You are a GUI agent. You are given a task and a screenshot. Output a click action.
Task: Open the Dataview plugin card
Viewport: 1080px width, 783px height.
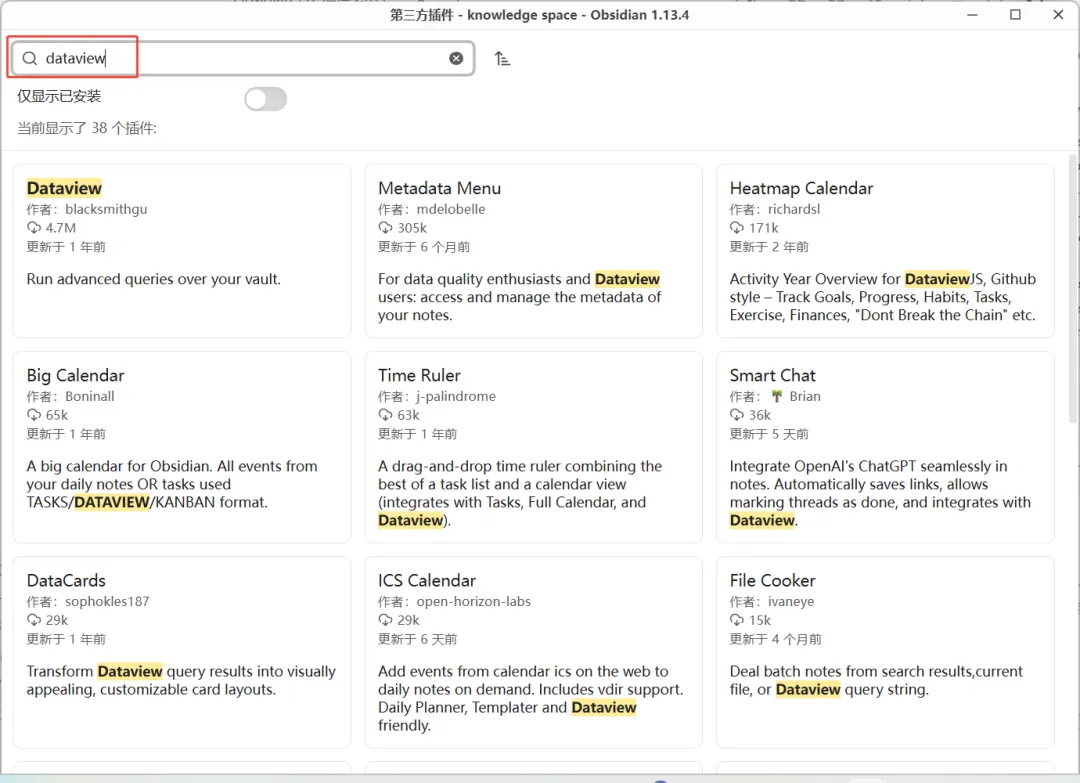click(182, 251)
